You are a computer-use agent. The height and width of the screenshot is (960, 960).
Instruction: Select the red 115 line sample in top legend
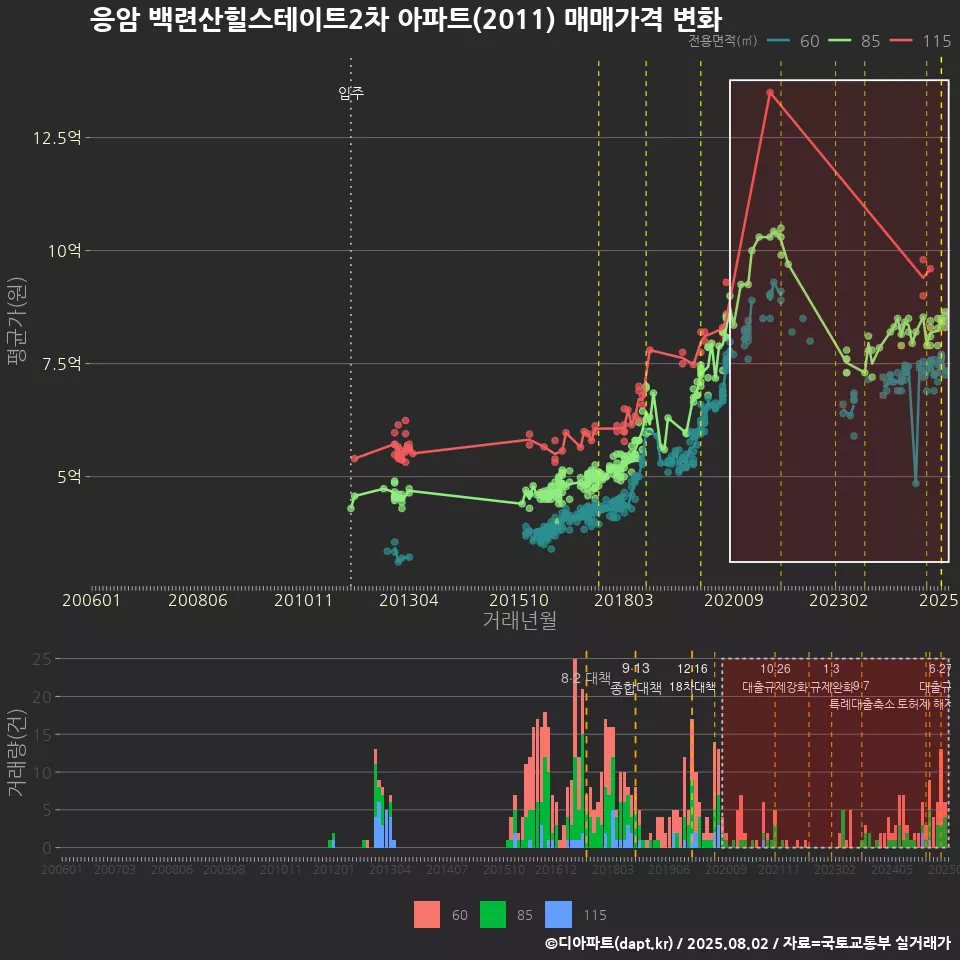pyautogui.click(x=901, y=41)
